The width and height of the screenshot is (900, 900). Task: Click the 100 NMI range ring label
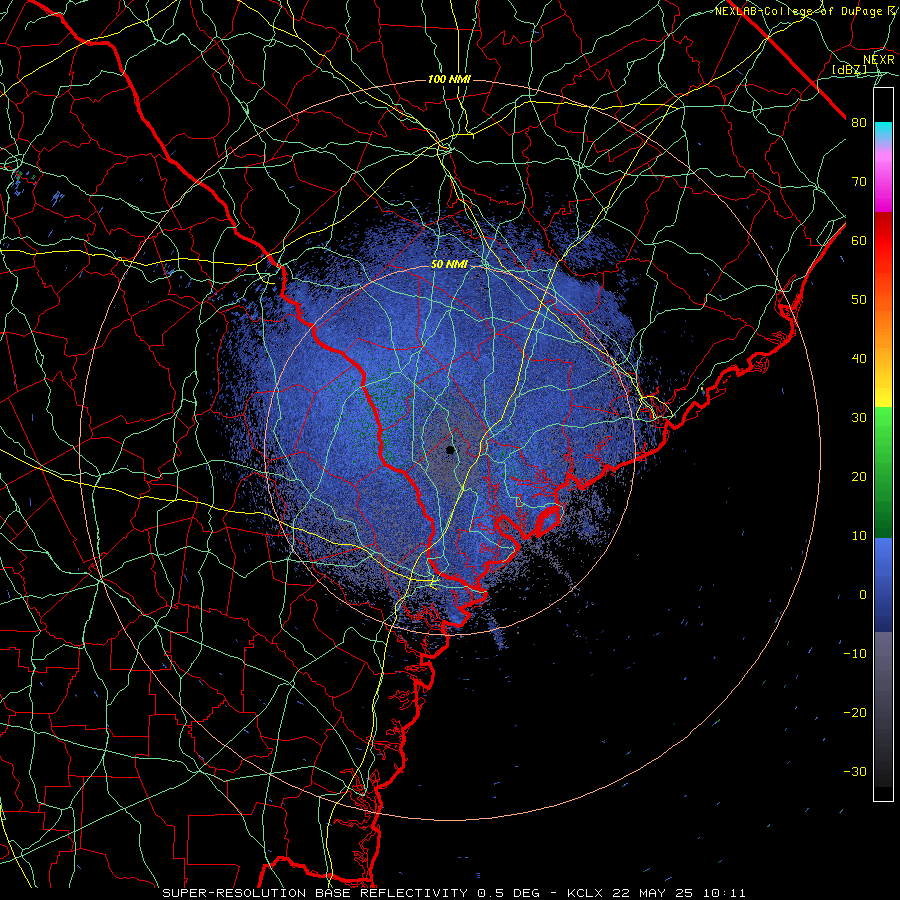(x=449, y=79)
